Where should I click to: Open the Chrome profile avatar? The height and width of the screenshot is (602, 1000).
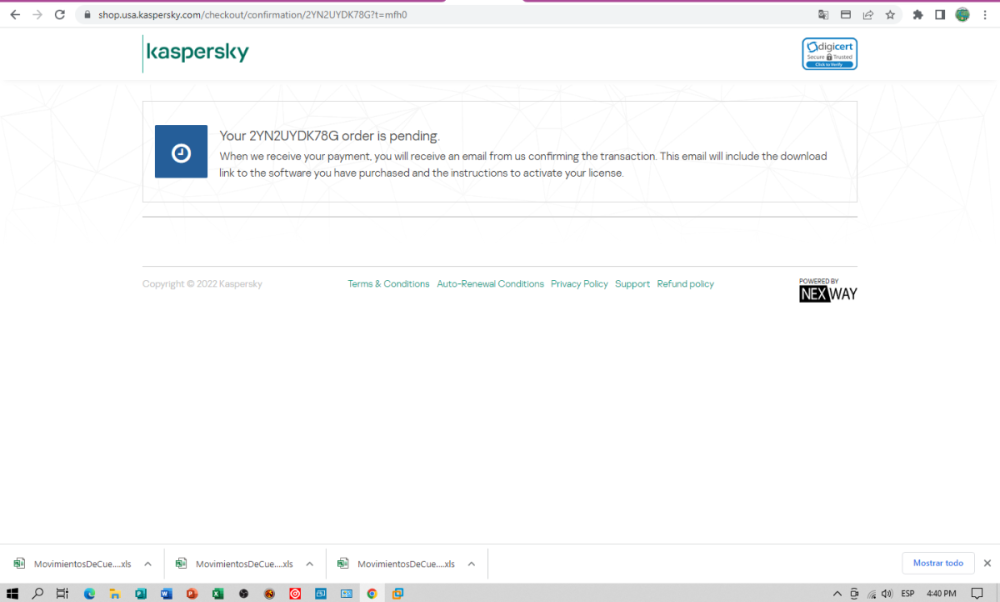pyautogui.click(x=962, y=15)
